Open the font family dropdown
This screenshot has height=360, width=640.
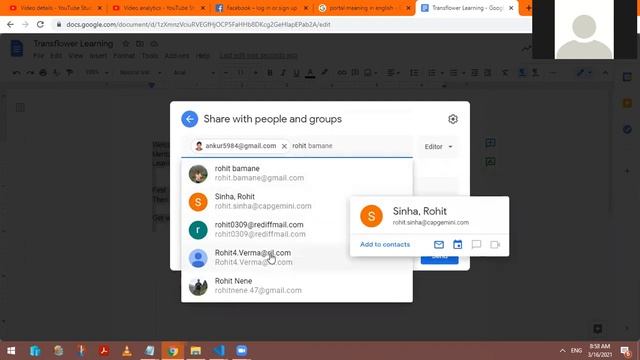(x=194, y=73)
